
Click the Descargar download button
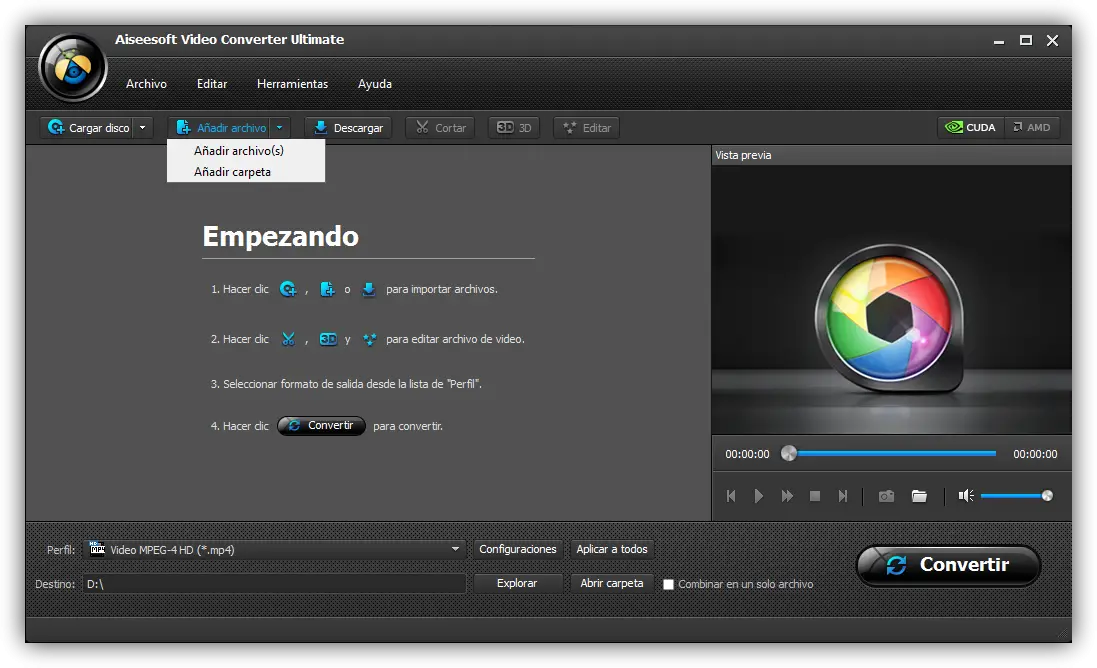point(348,128)
